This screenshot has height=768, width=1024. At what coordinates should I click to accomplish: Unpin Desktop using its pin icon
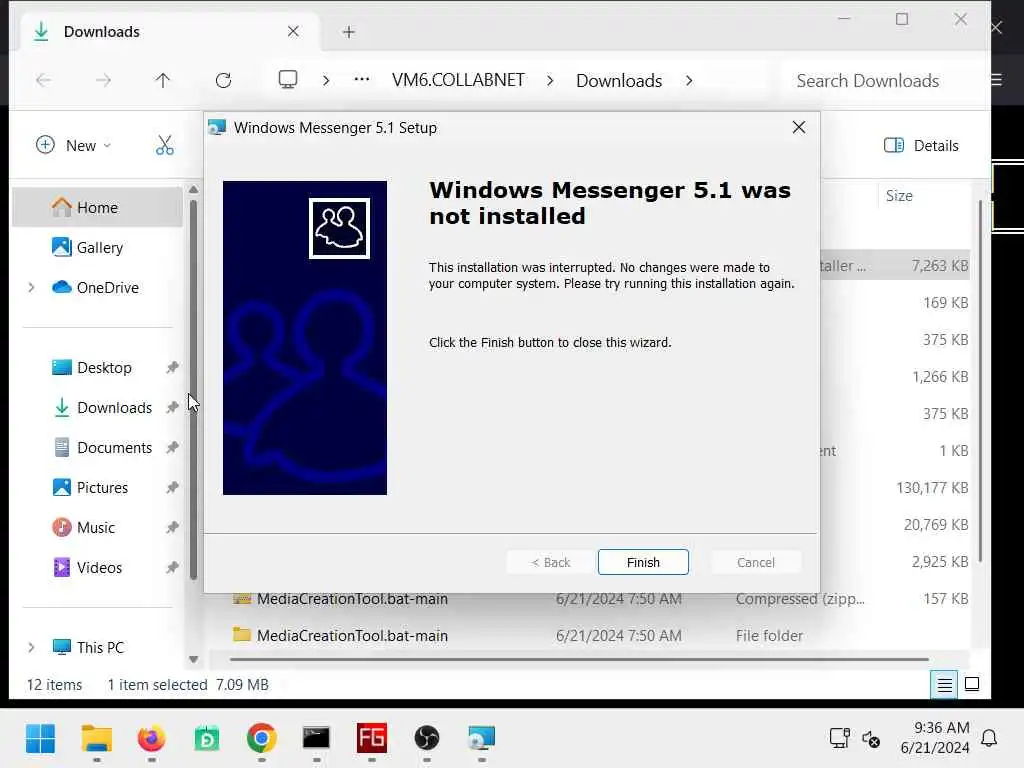(172, 368)
